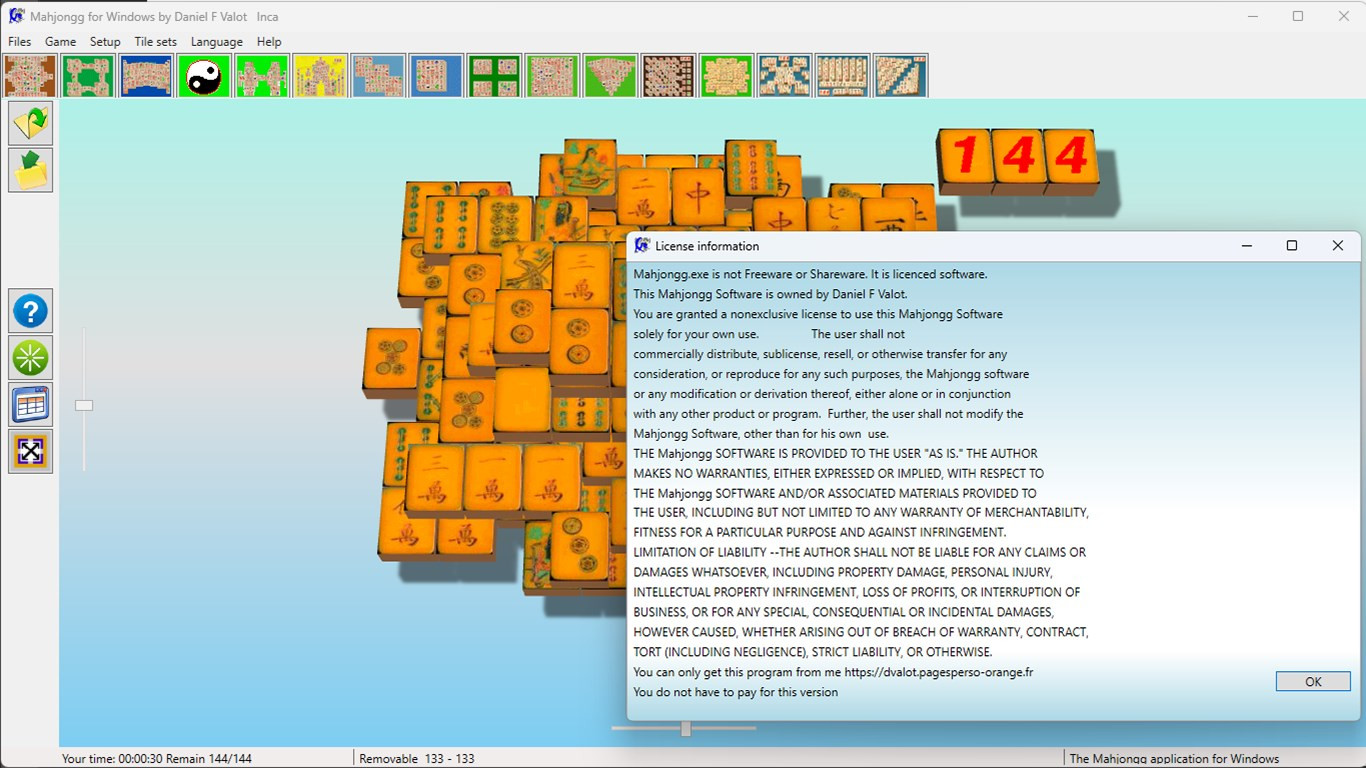The image size is (1366, 768).
Task: Open the Files menu
Action: pos(20,42)
